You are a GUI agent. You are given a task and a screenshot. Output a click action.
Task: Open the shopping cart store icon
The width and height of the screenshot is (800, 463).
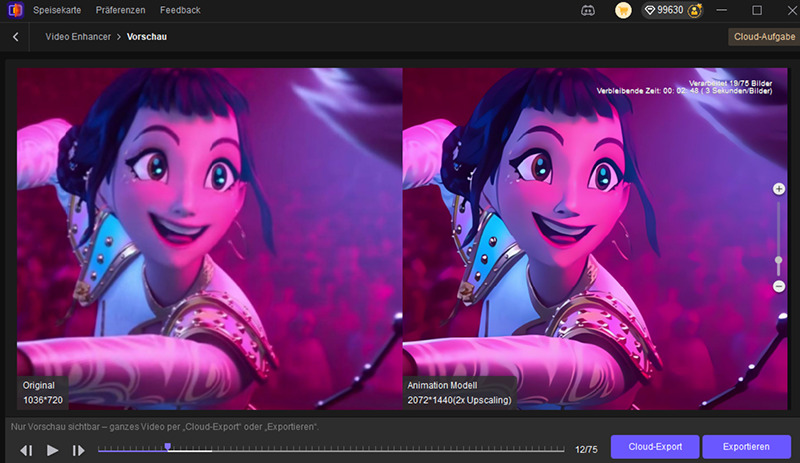[623, 10]
